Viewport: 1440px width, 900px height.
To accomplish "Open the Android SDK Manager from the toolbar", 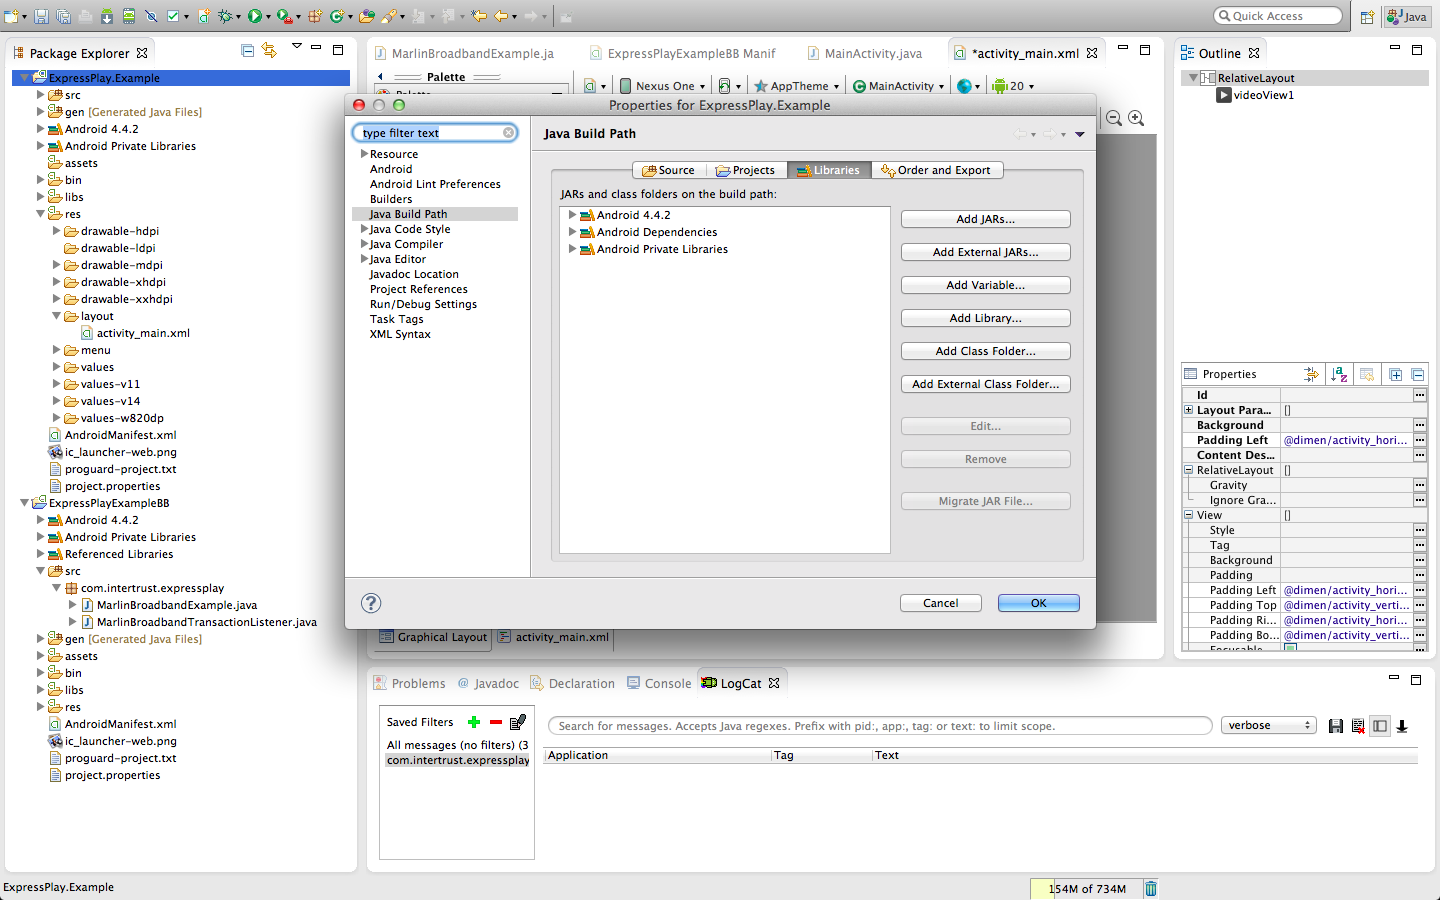I will point(107,16).
